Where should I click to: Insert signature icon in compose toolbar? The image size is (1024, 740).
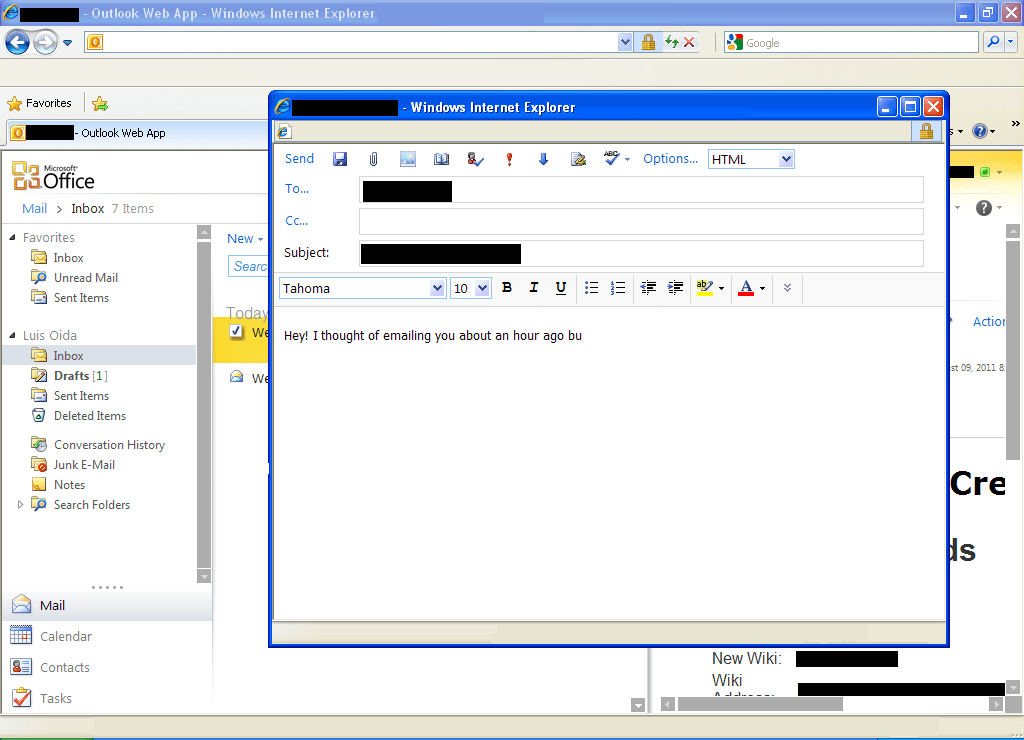click(x=578, y=159)
